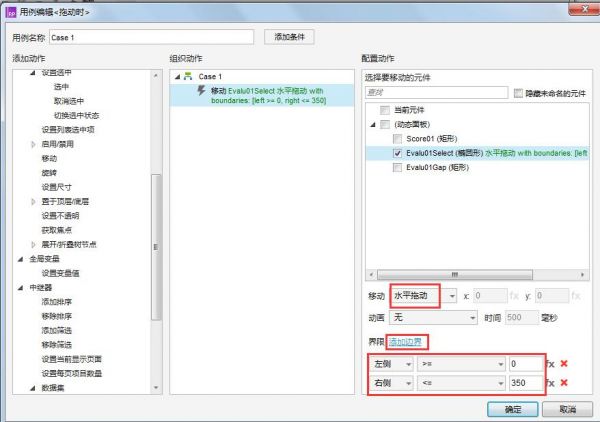
Task: Click the fx icon for the 左侧 boundary value
Action: point(550,364)
